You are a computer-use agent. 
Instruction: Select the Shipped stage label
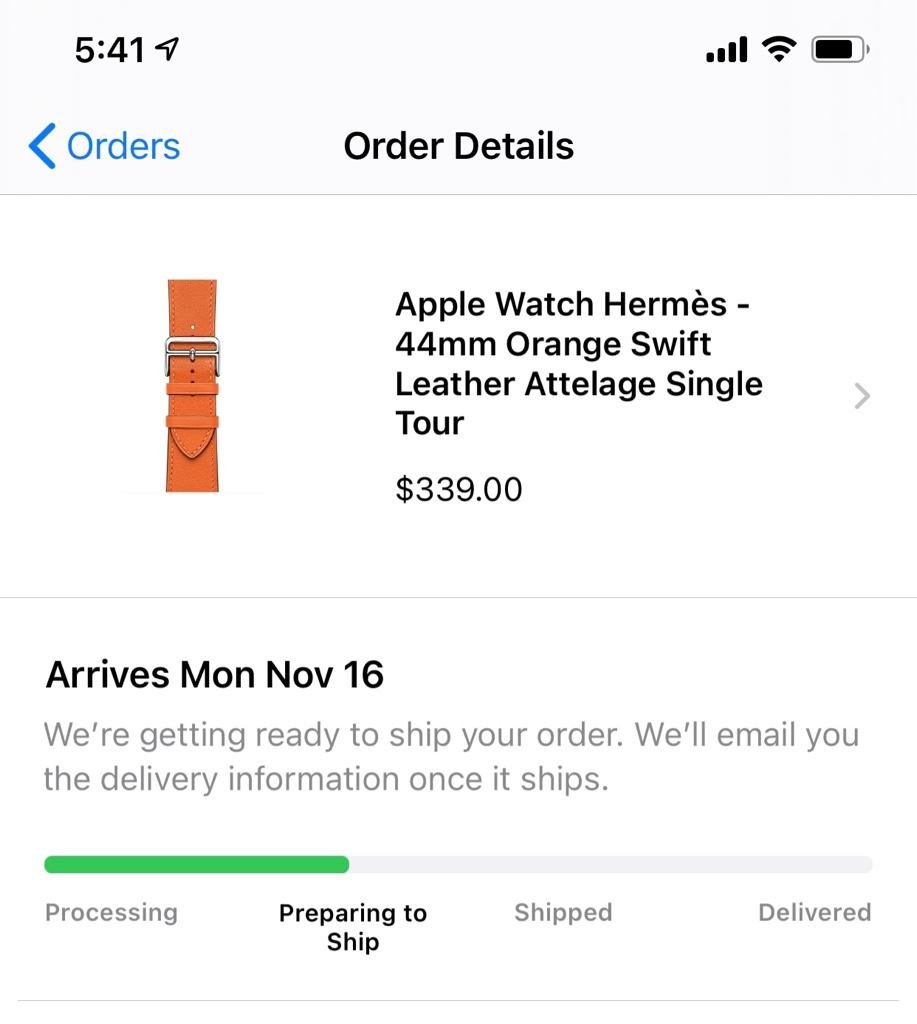click(563, 912)
